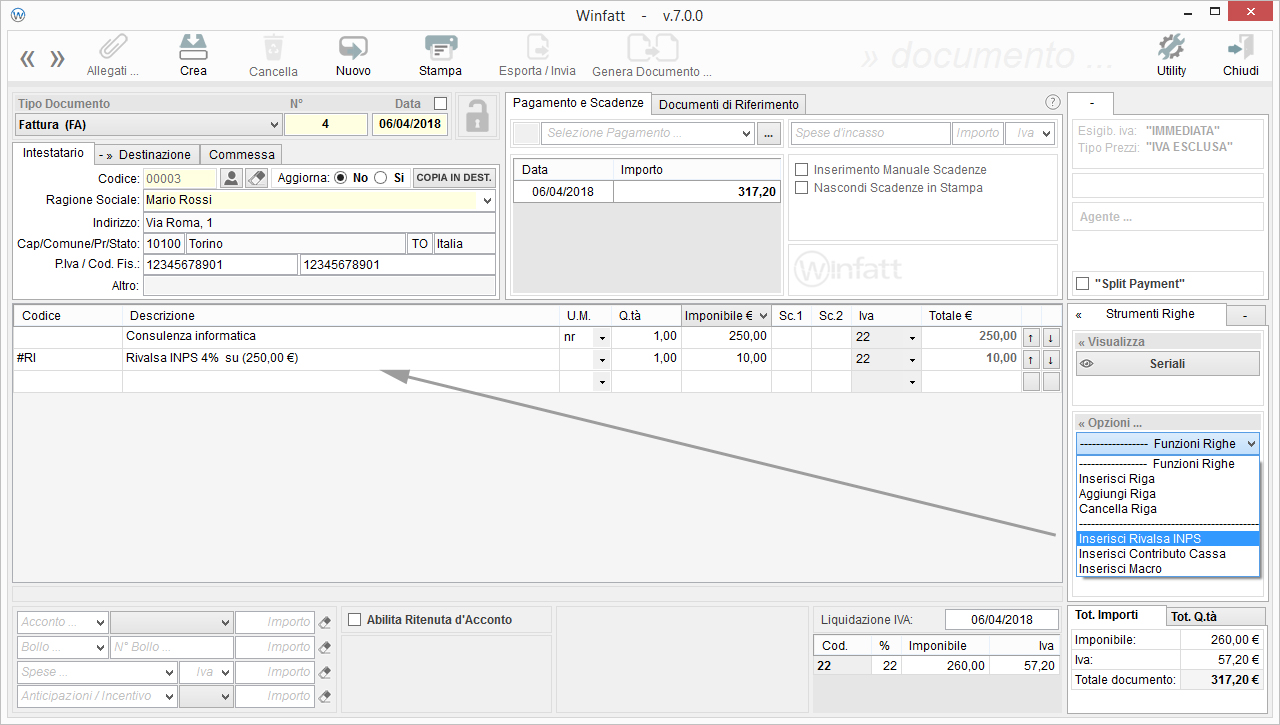1280x725 pixels.
Task: Open Imponibile € column header dropdown
Action: [x=763, y=316]
